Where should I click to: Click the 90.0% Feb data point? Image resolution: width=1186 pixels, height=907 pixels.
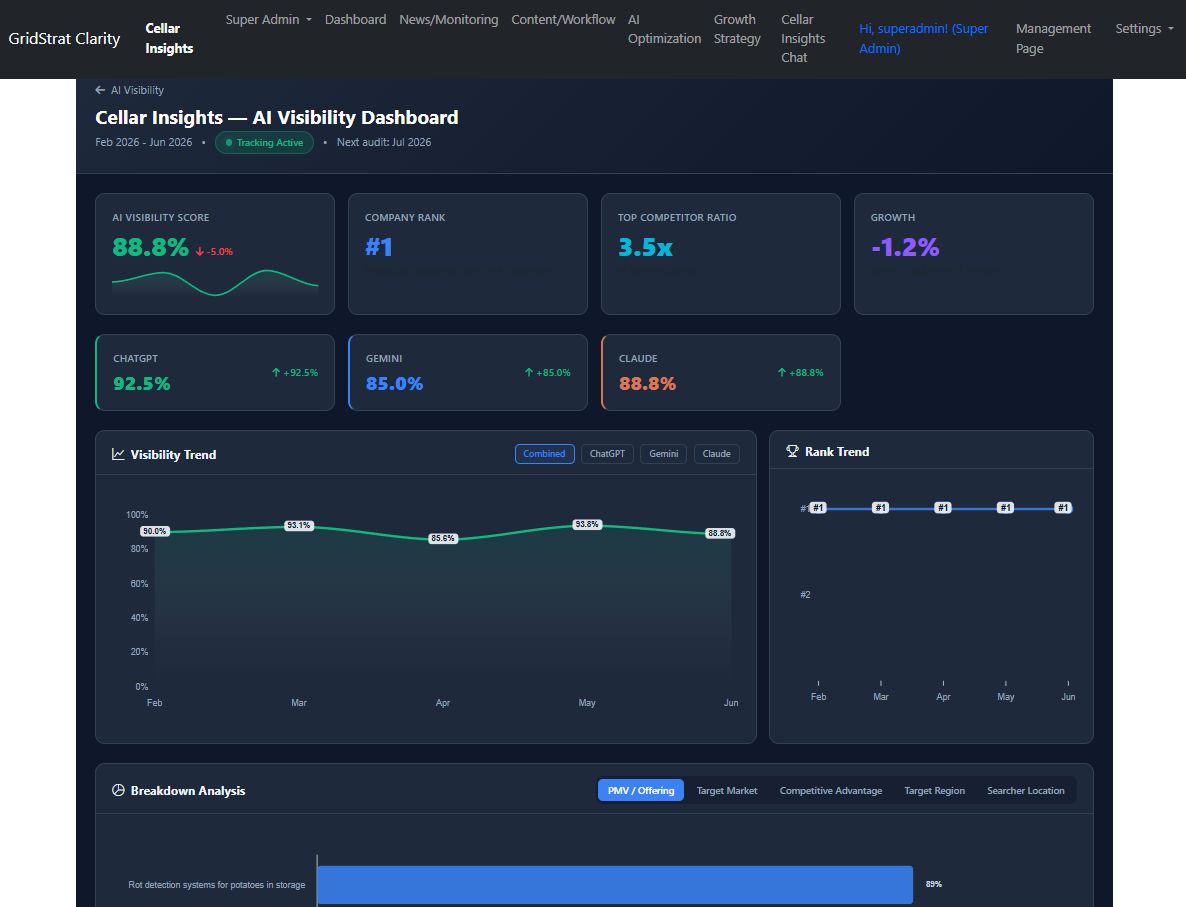point(154,531)
